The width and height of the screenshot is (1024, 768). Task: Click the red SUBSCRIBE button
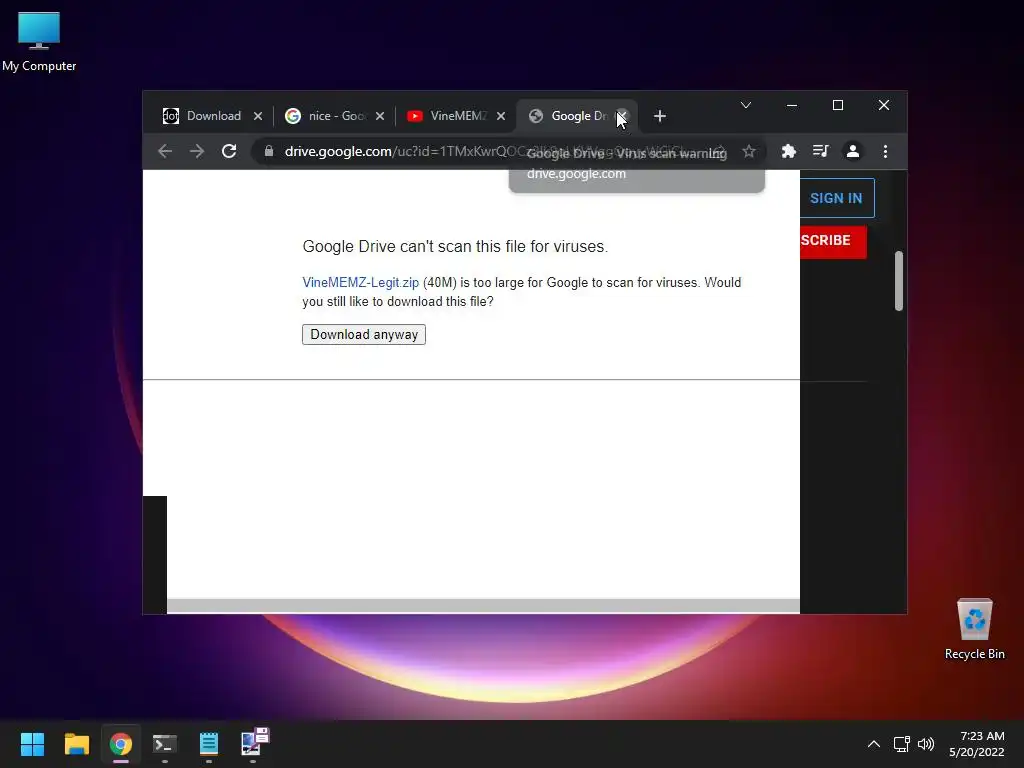point(833,242)
